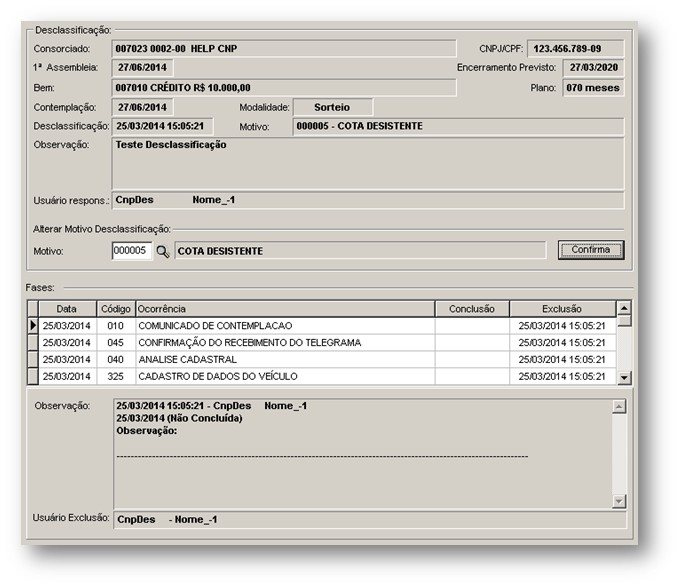Image resolution: width=680 pixels, height=587 pixels.
Task: Click code cell 040
Action: [x=116, y=359]
